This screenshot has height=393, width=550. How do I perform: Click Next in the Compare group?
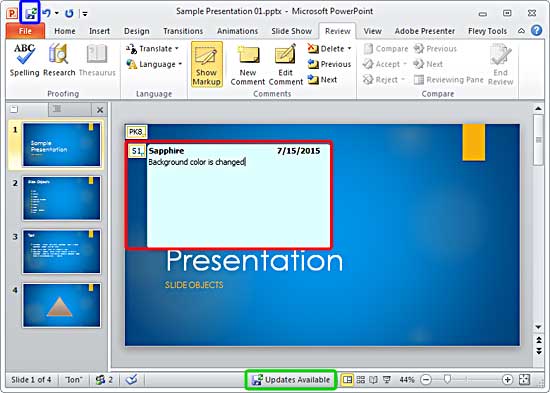tap(428, 64)
